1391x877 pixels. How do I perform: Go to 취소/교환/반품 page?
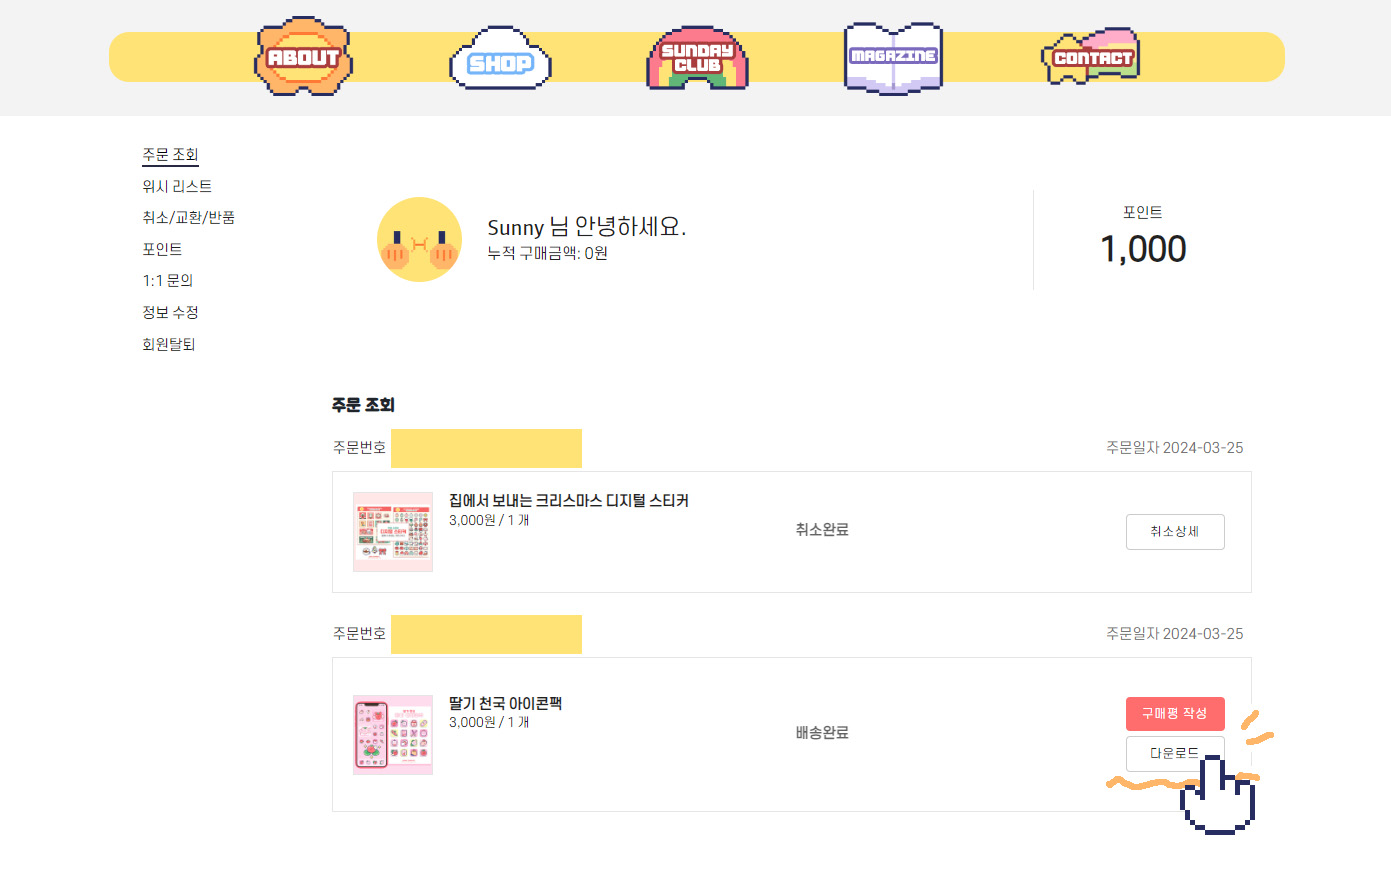point(188,218)
